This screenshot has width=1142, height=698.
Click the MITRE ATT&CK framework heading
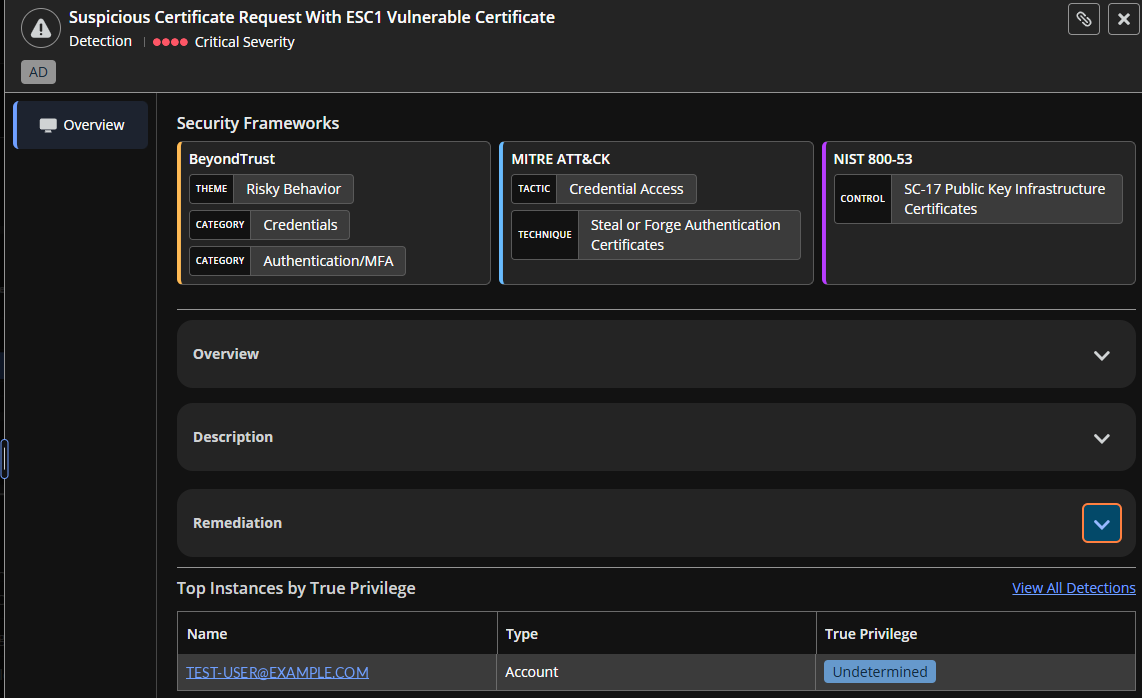tap(561, 159)
